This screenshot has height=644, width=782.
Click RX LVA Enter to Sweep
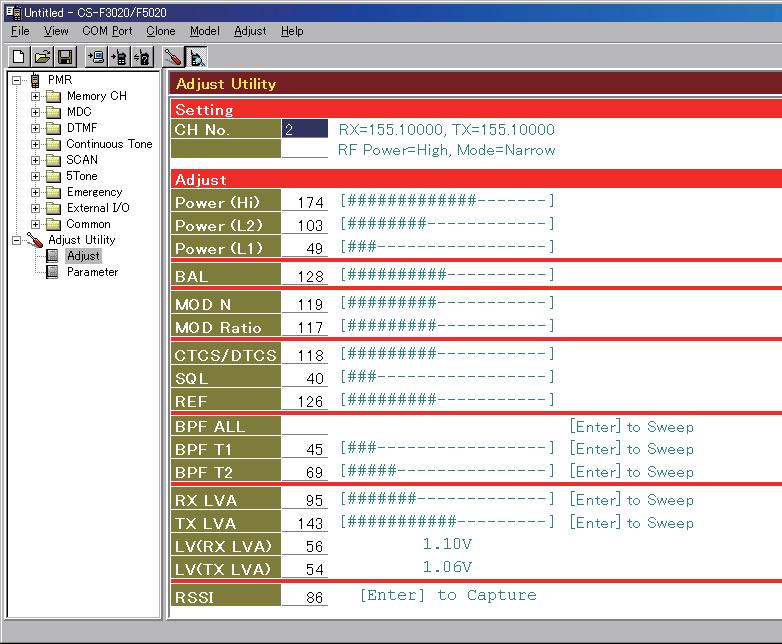click(631, 500)
